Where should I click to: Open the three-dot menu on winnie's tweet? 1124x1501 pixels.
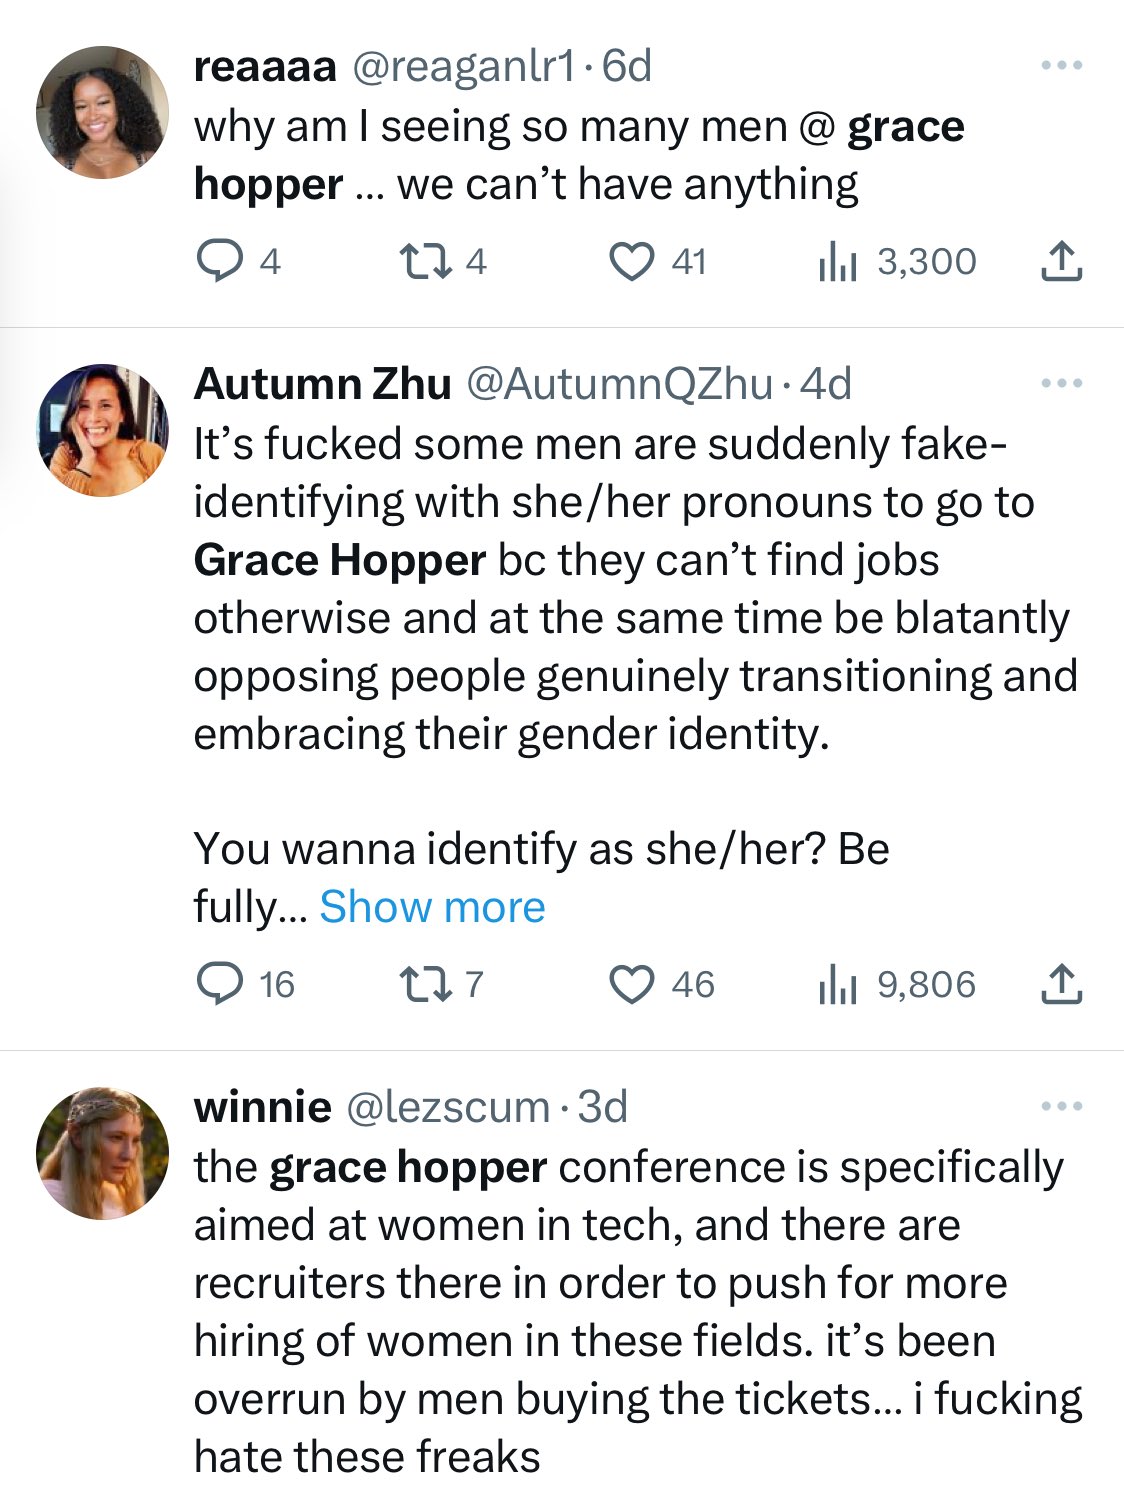click(1061, 1107)
